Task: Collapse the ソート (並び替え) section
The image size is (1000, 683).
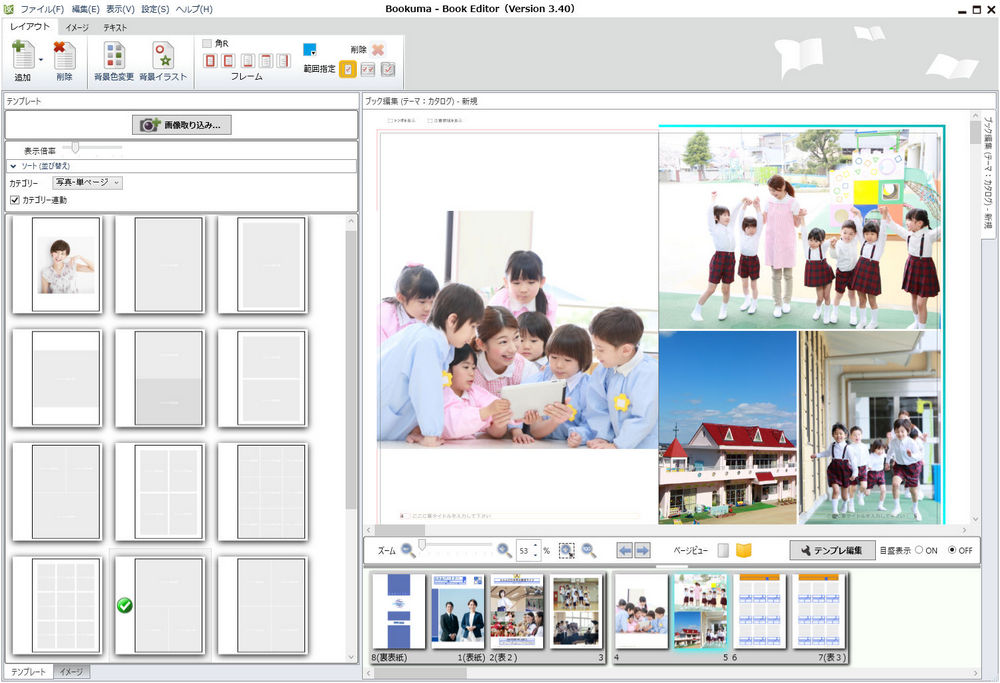Action: click(x=13, y=166)
